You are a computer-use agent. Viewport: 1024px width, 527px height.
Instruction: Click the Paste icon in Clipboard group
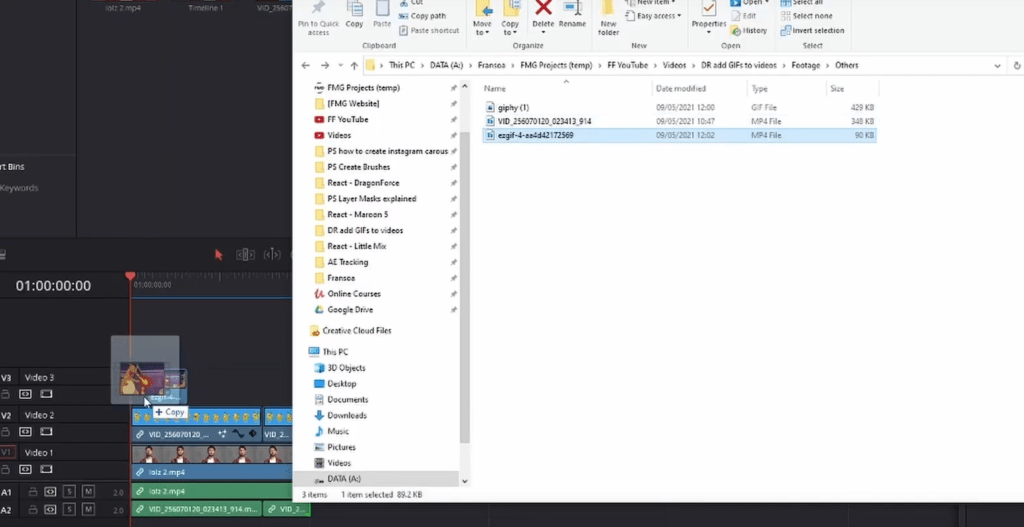pyautogui.click(x=382, y=8)
